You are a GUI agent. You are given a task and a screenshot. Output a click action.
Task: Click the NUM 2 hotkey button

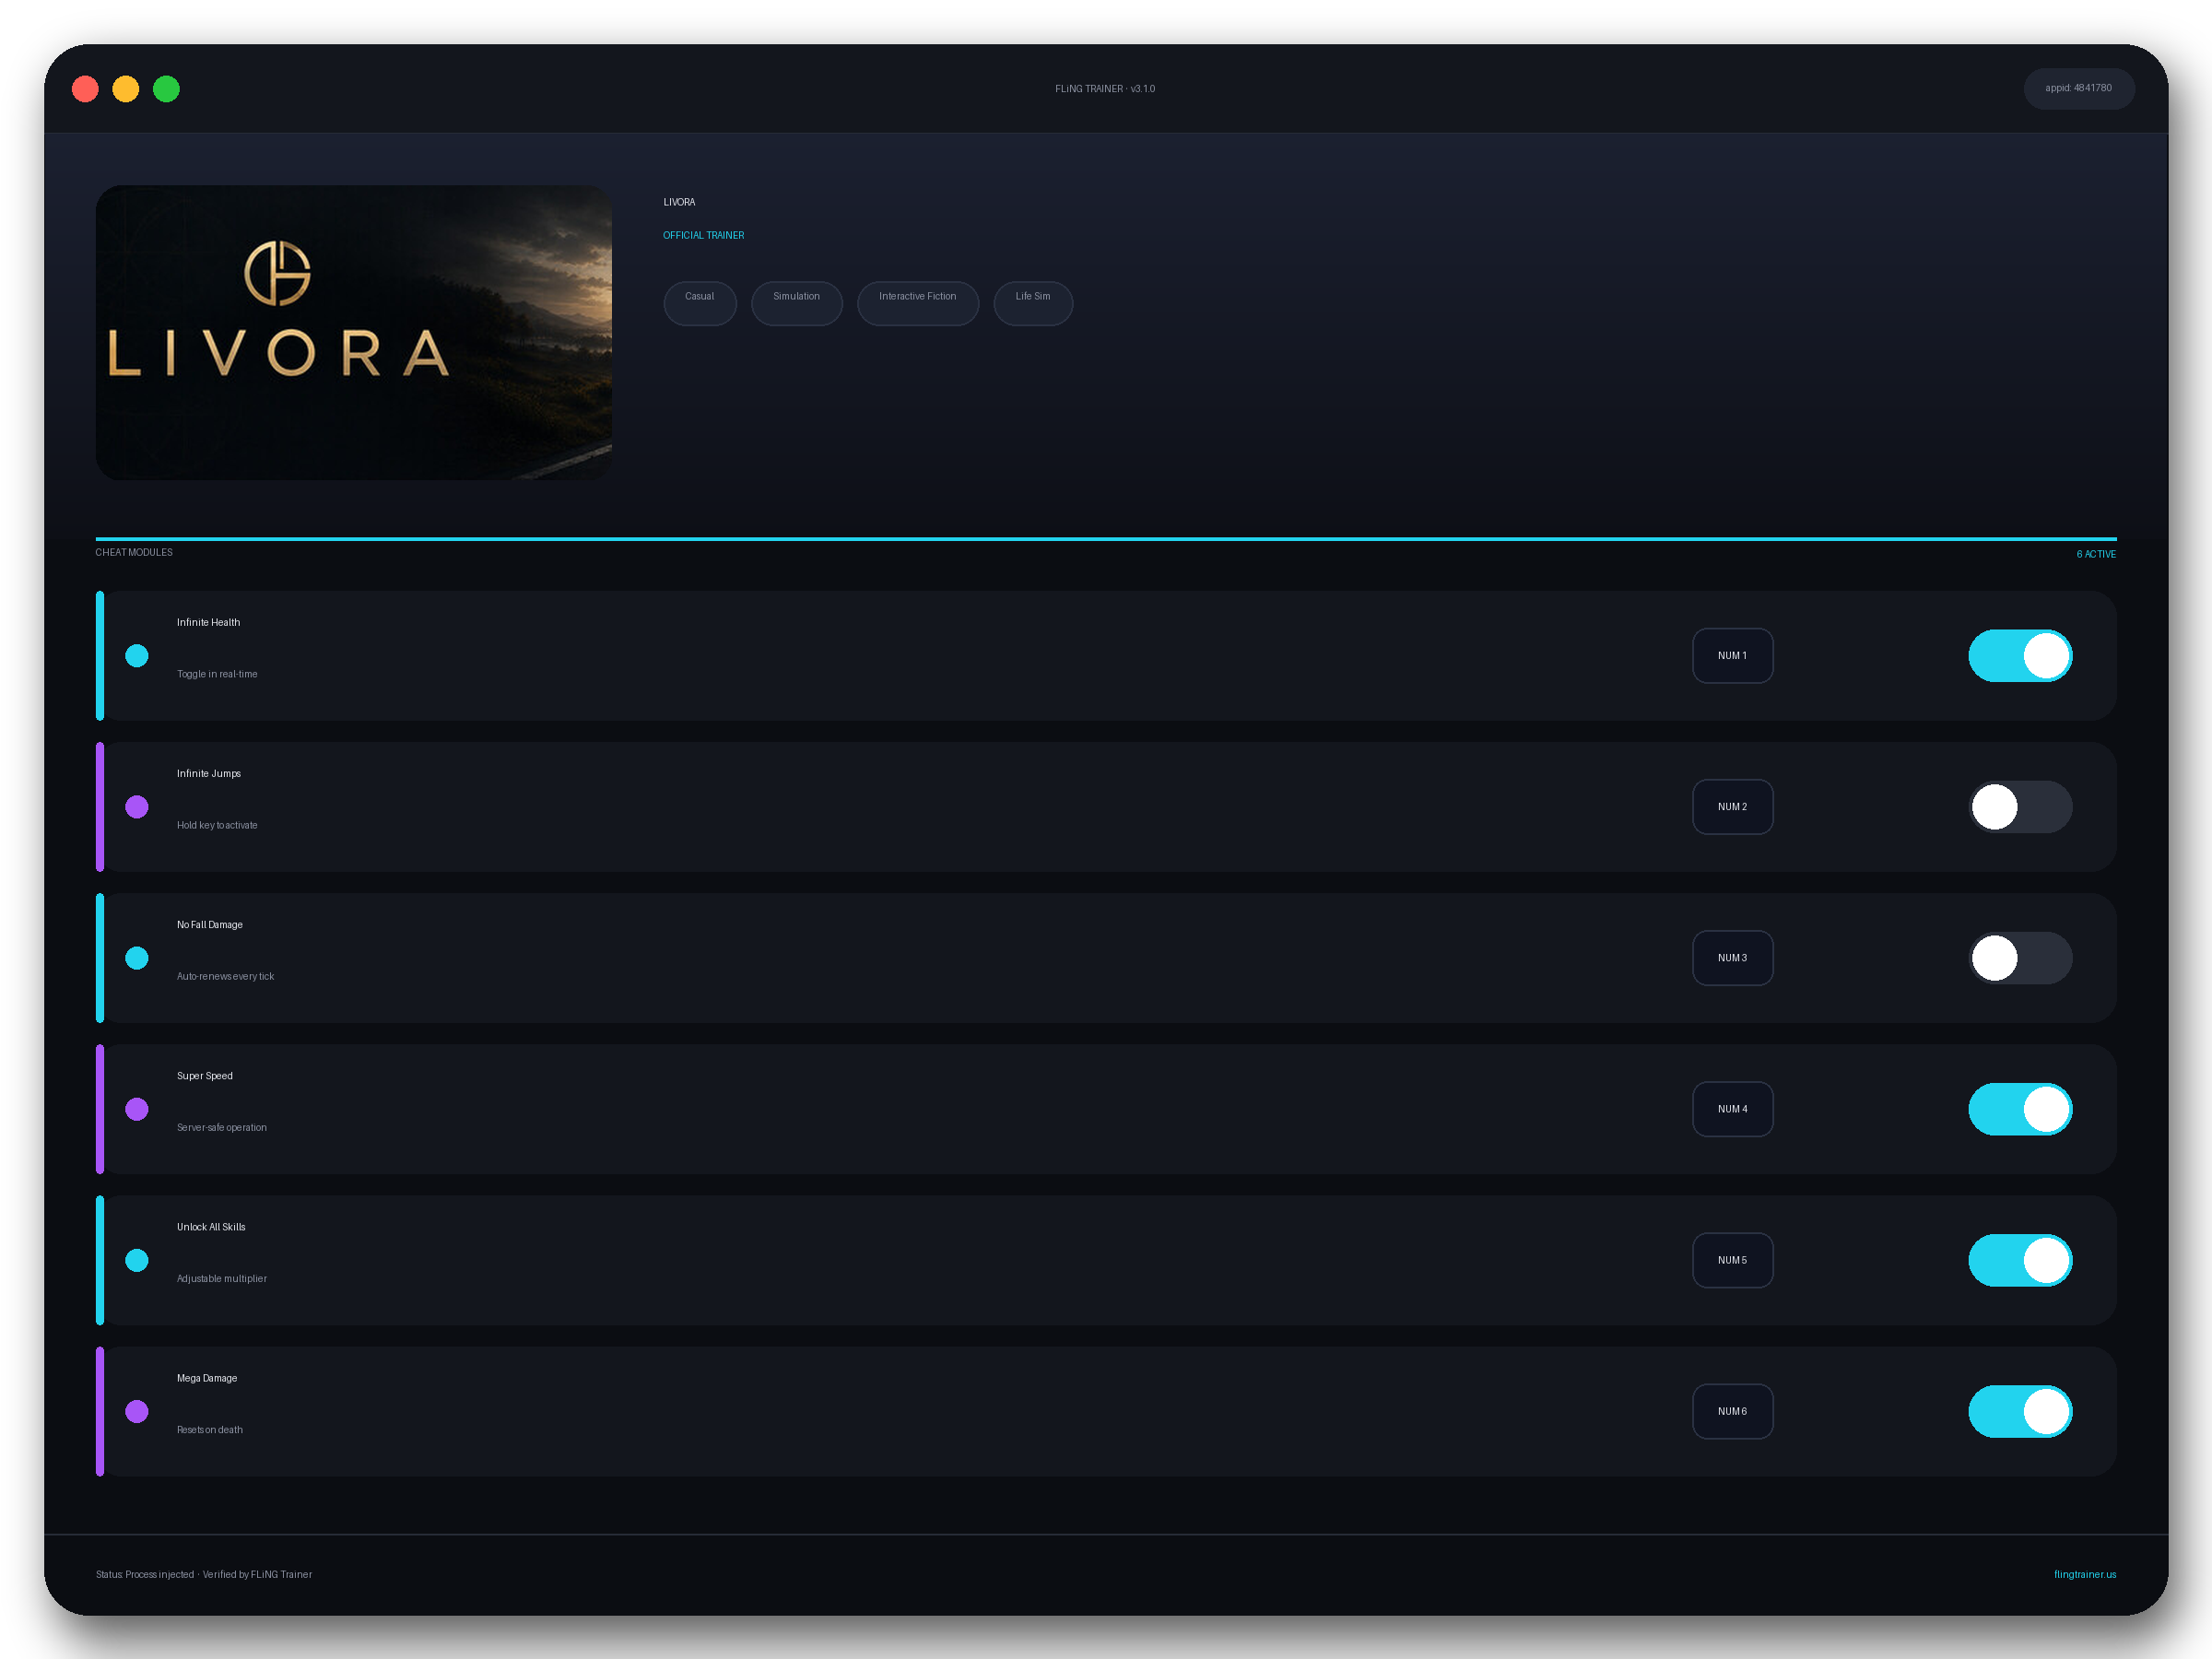(1732, 807)
